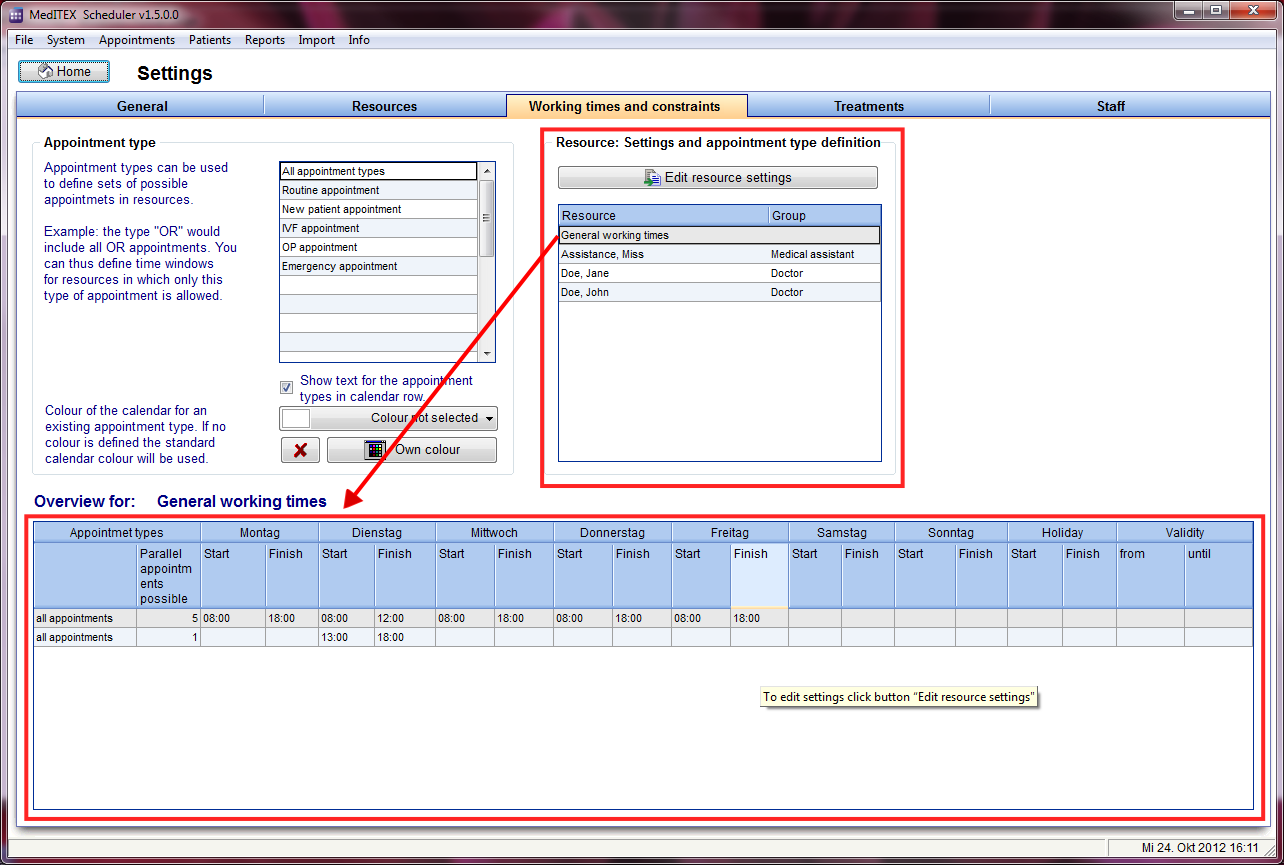1284x865 pixels.
Task: Click the Group column header
Action: 825,215
